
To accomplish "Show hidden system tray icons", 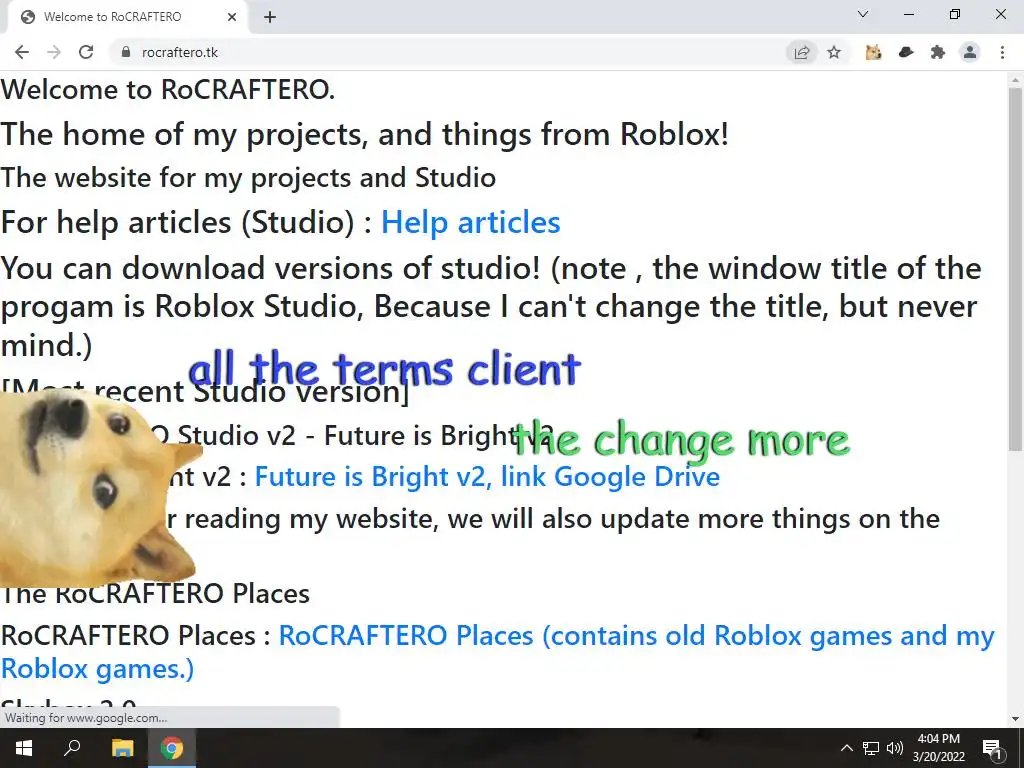I will coord(846,748).
